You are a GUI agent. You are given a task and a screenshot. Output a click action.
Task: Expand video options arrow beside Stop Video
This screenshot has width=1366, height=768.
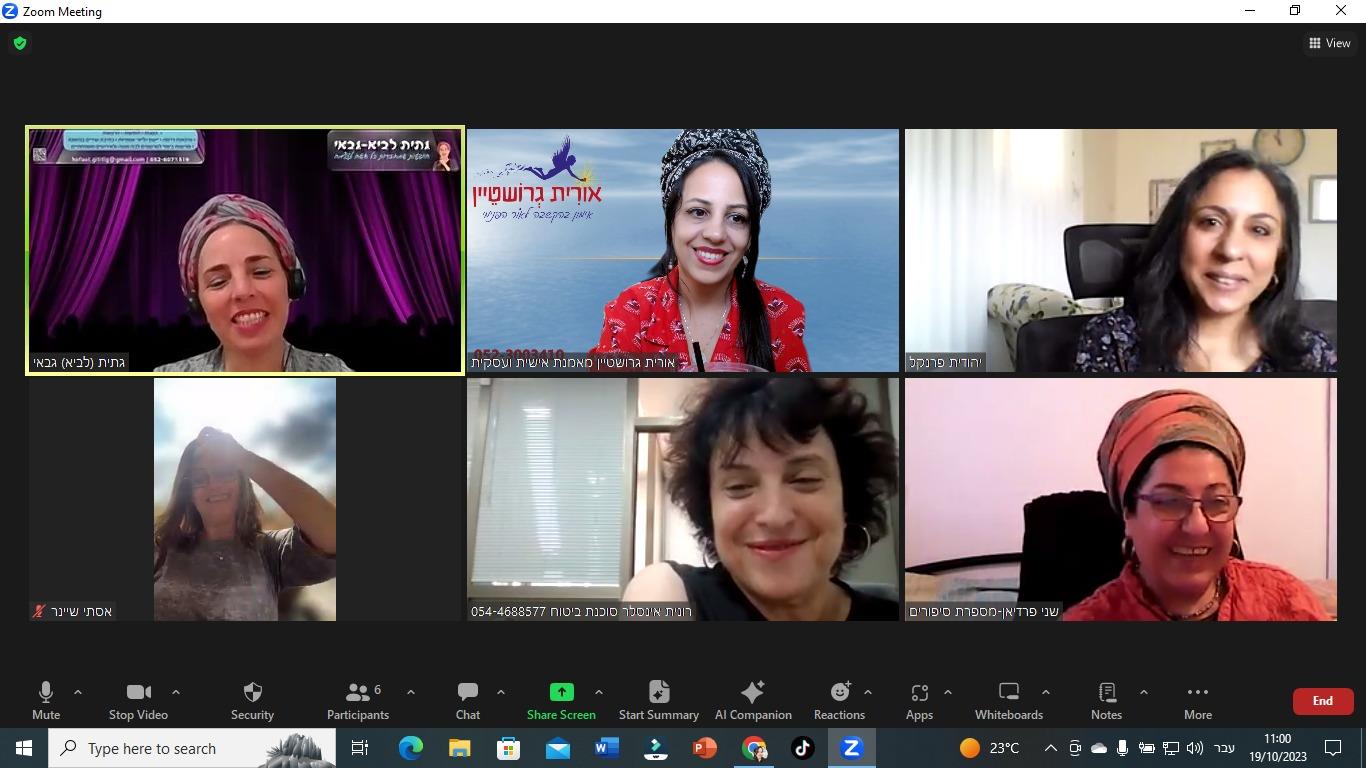[176, 692]
